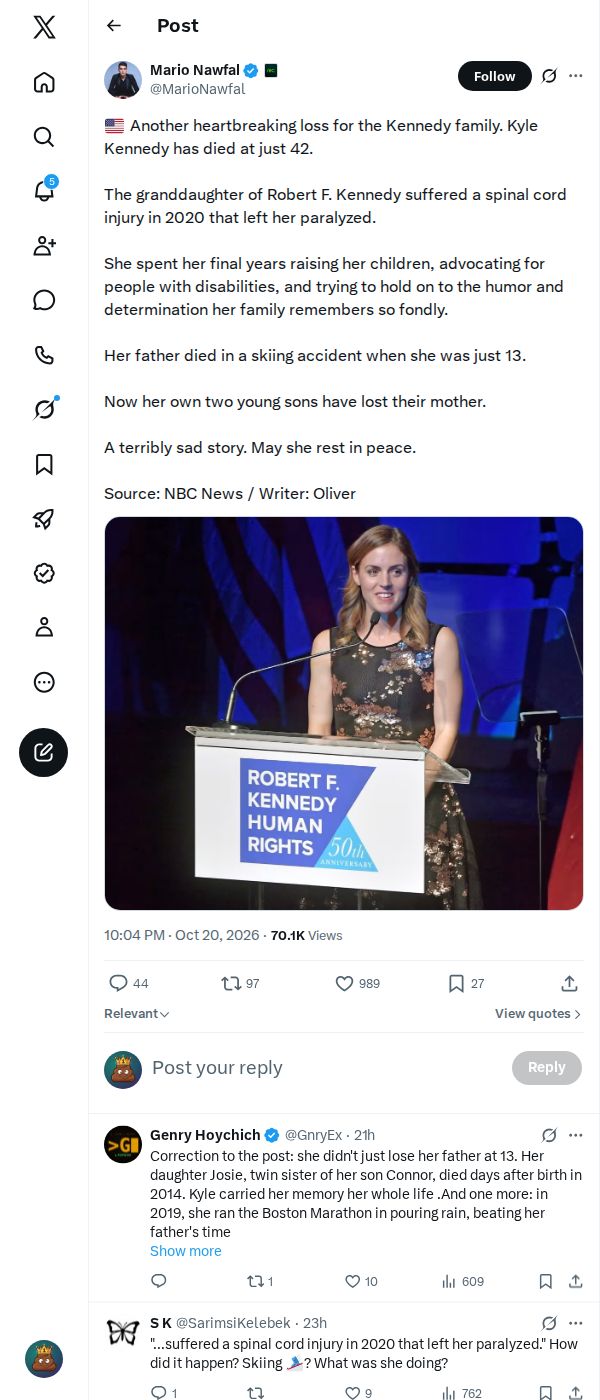
Task: Open Profile from the sidebar
Action: click(44, 627)
